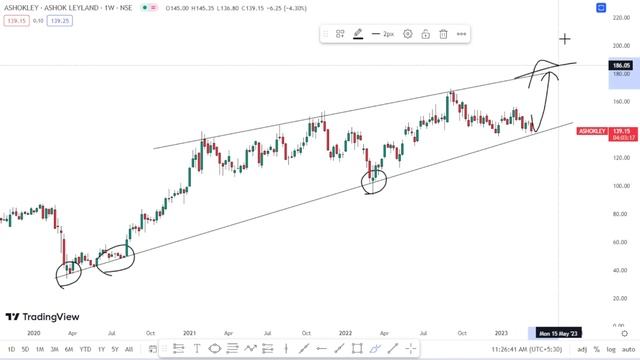Click the red sell price 139.15 button
Image resolution: width=640 pixels, height=360 pixels.
click(x=16, y=20)
